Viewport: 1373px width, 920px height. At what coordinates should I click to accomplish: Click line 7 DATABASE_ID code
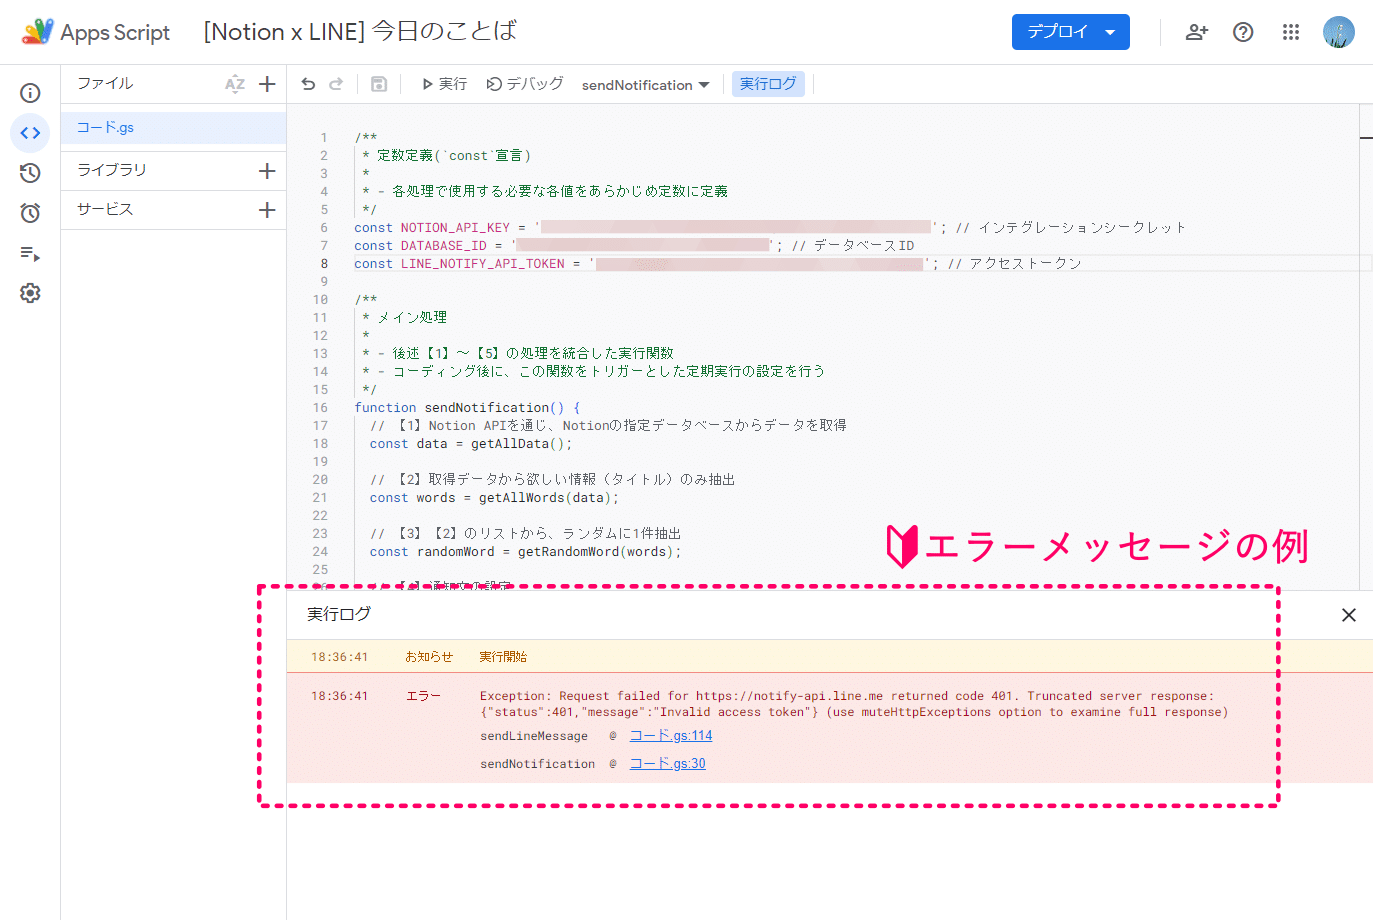(x=634, y=246)
